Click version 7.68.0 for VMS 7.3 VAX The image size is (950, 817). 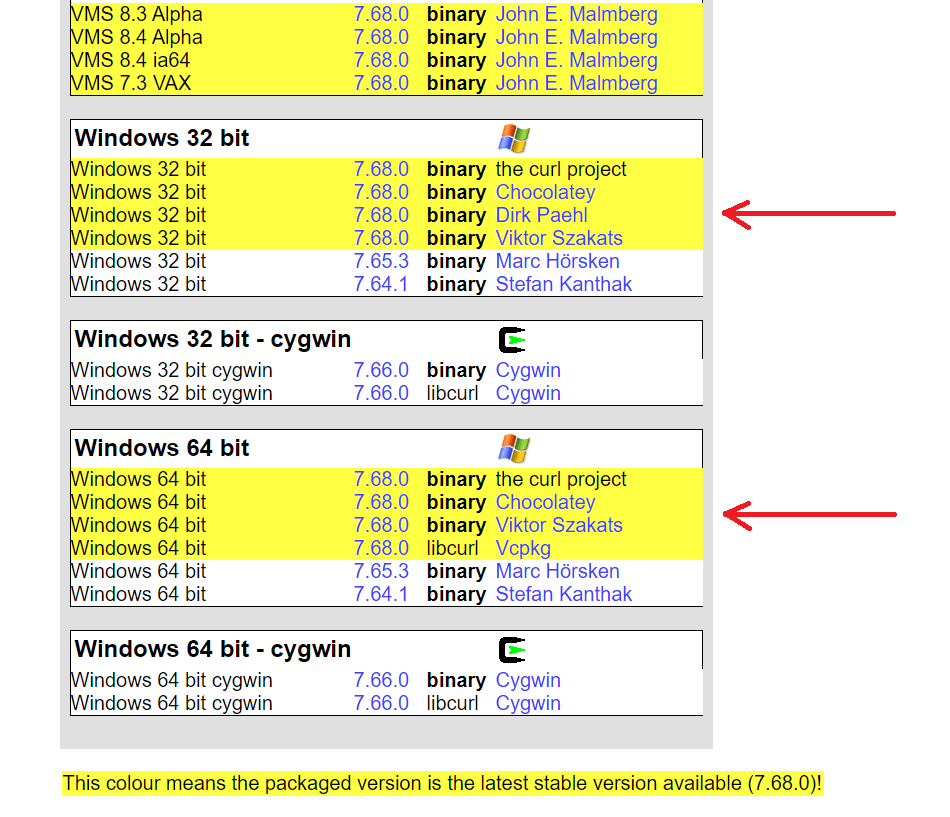coord(381,83)
